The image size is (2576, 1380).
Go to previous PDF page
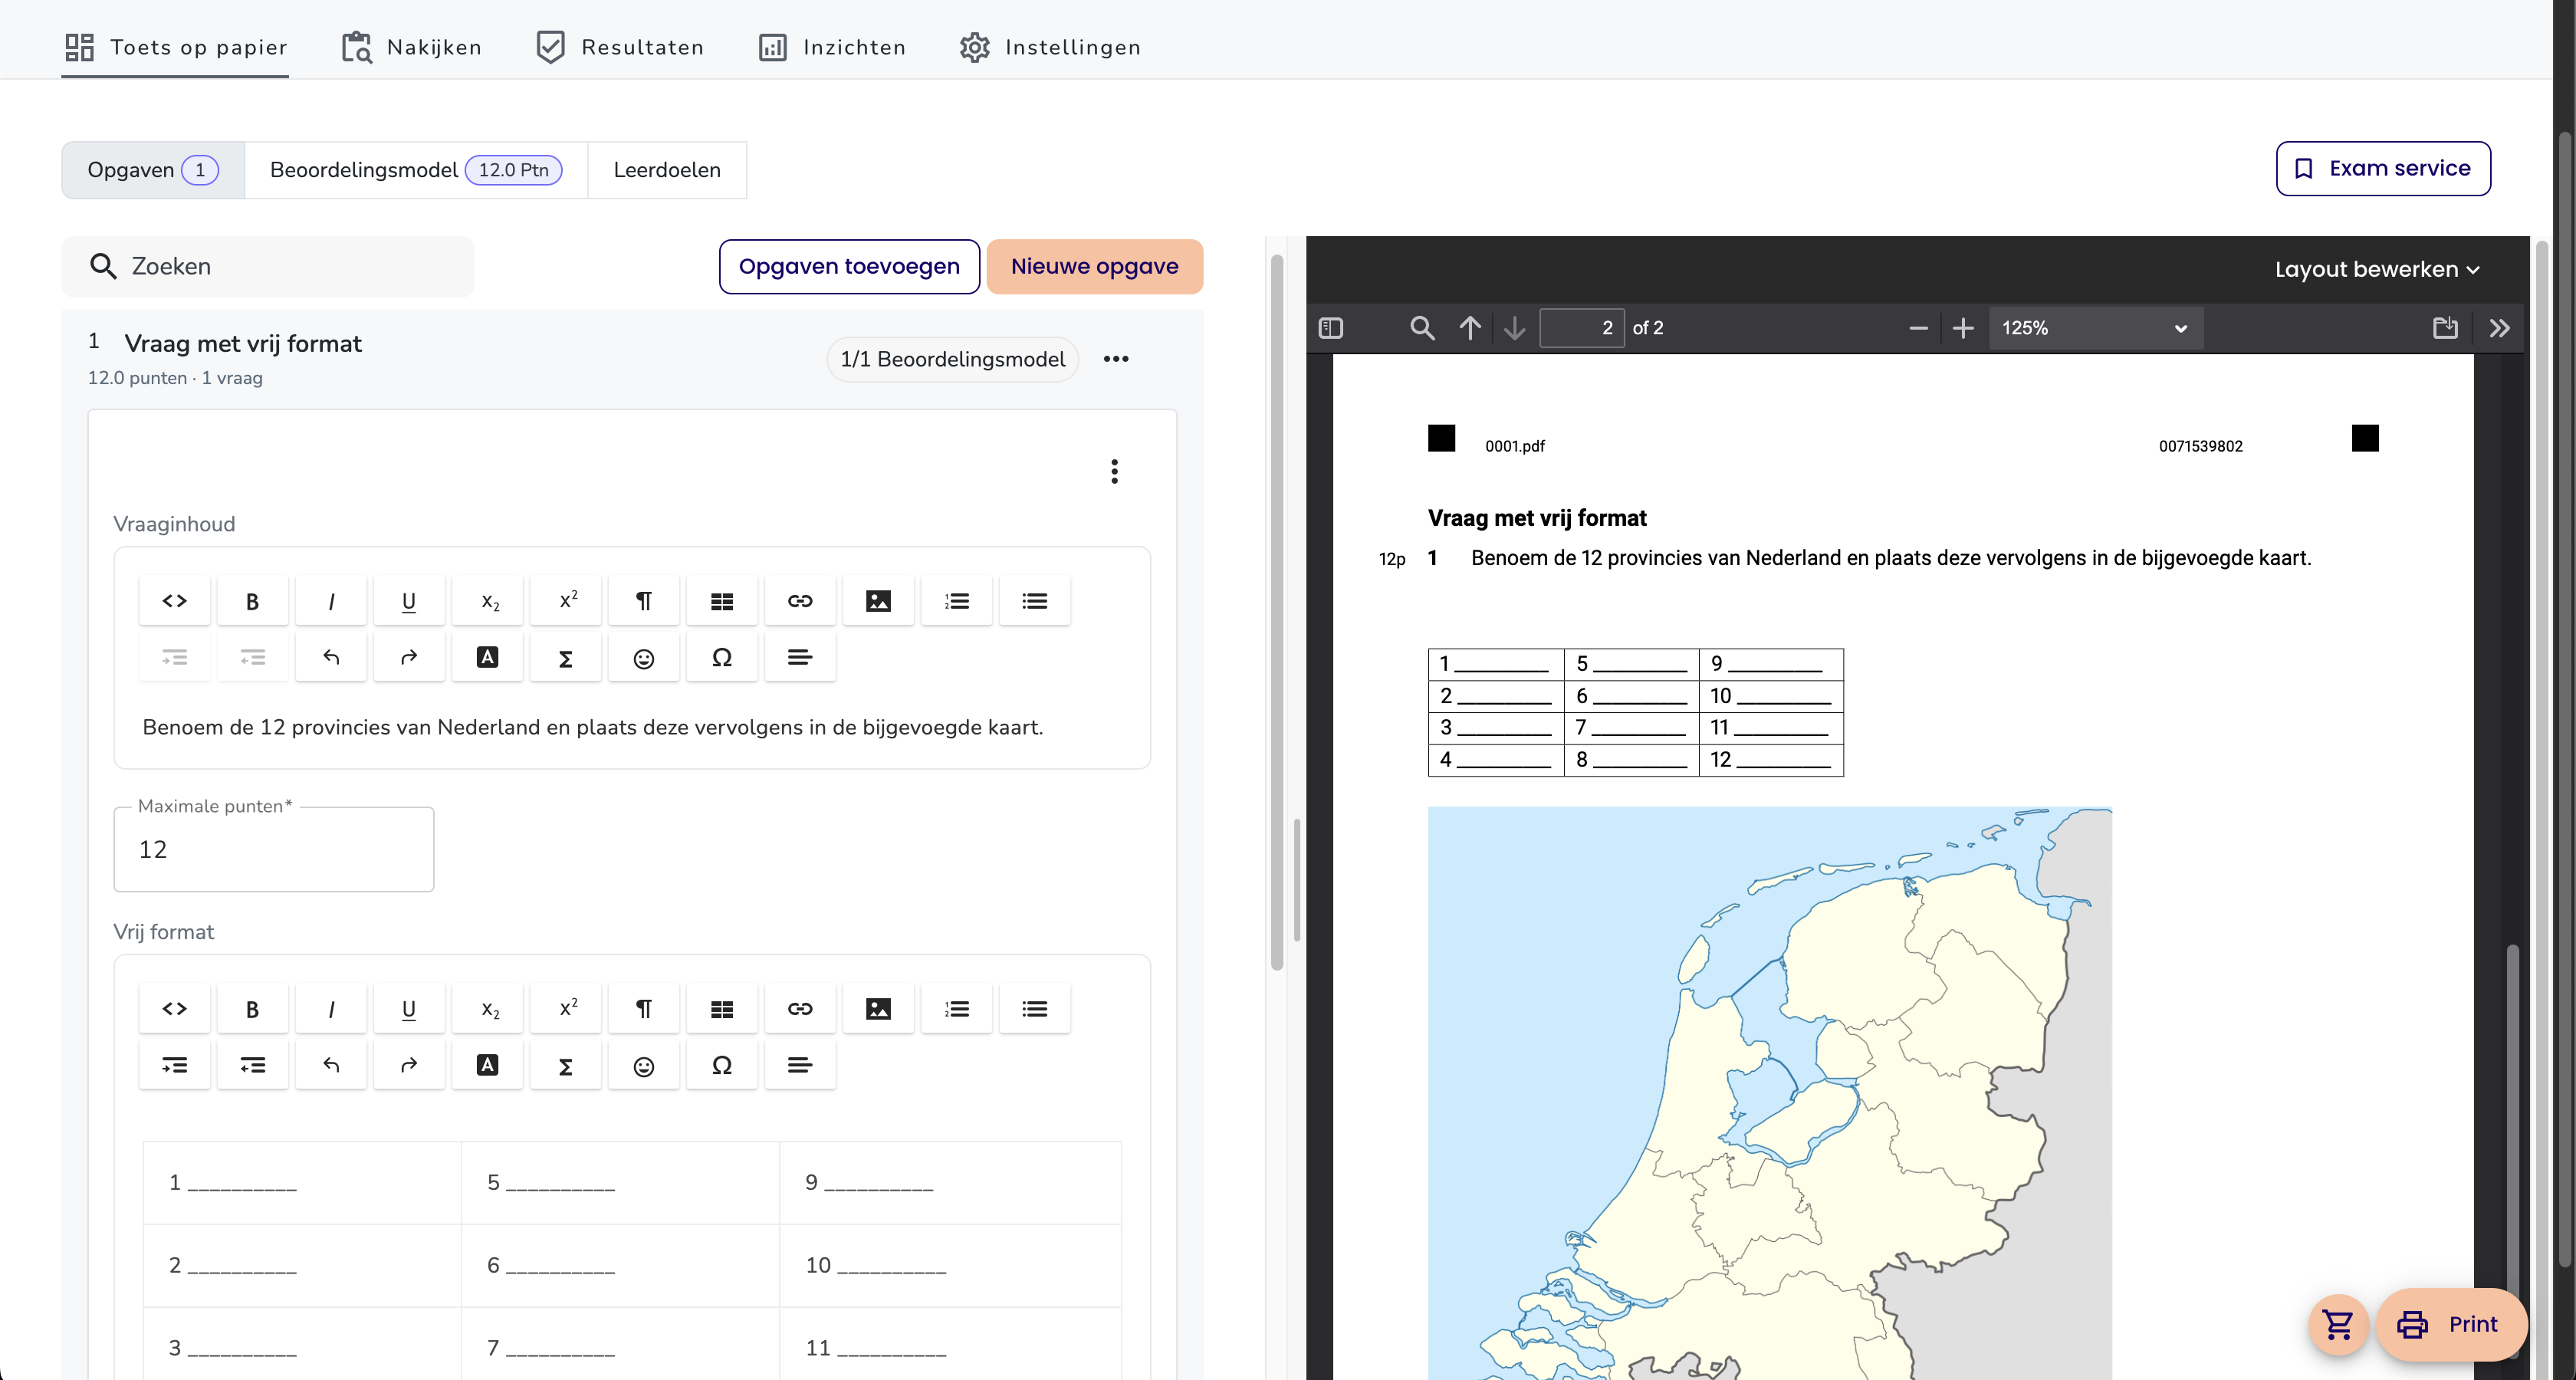[1470, 328]
